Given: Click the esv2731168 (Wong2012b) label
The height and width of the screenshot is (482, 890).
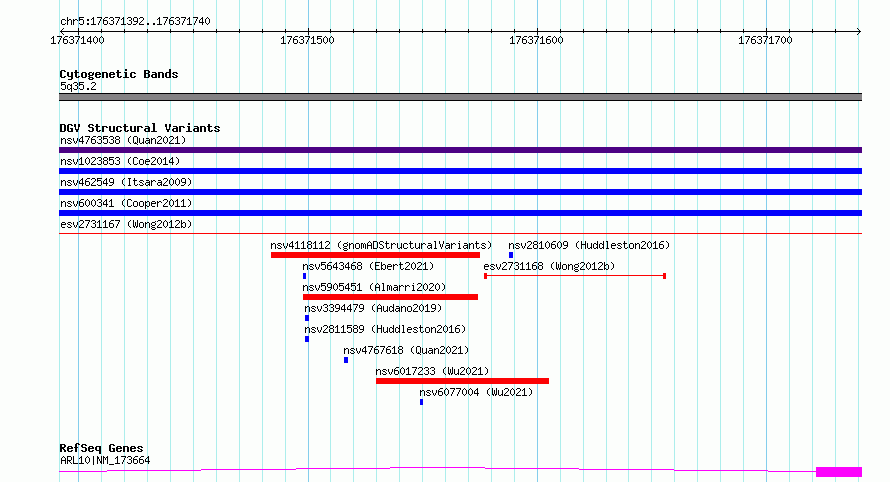Looking at the screenshot, I should click(x=549, y=266).
